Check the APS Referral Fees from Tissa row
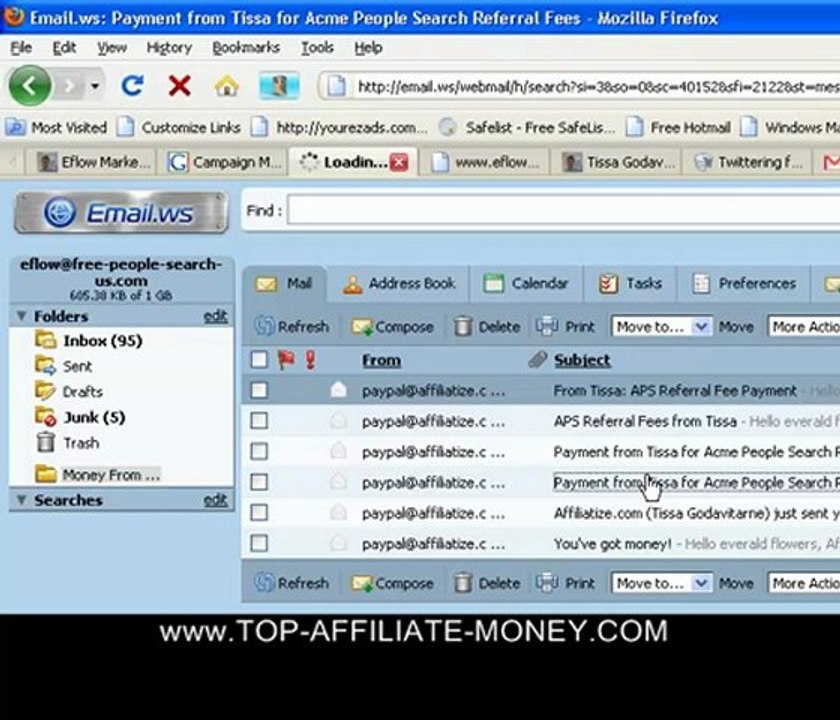The height and width of the screenshot is (720, 840). click(x=259, y=421)
